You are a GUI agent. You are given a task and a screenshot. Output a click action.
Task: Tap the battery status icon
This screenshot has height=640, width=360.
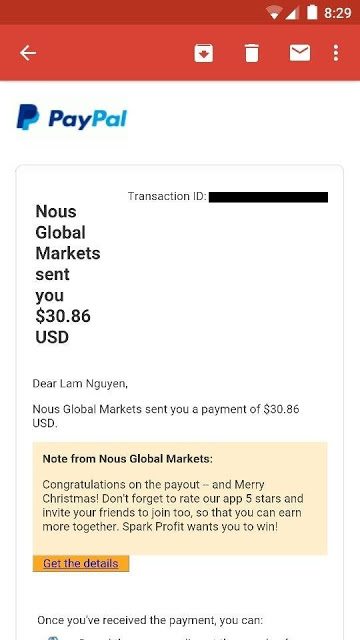click(x=312, y=12)
